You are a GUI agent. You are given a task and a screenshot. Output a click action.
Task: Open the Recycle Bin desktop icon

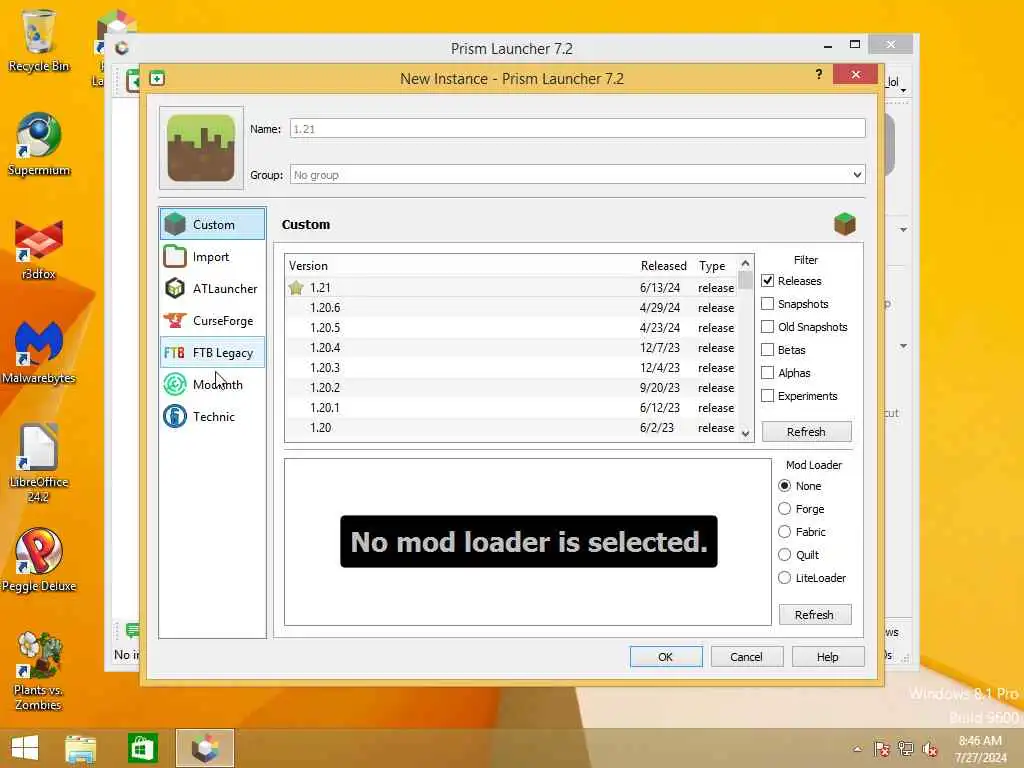tap(39, 40)
